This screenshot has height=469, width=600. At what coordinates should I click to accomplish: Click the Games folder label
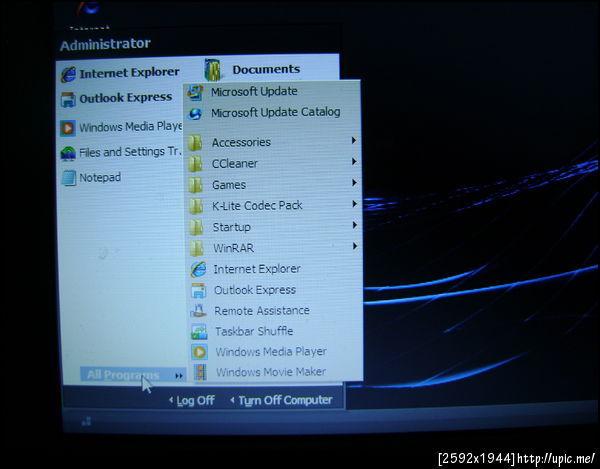[229, 185]
